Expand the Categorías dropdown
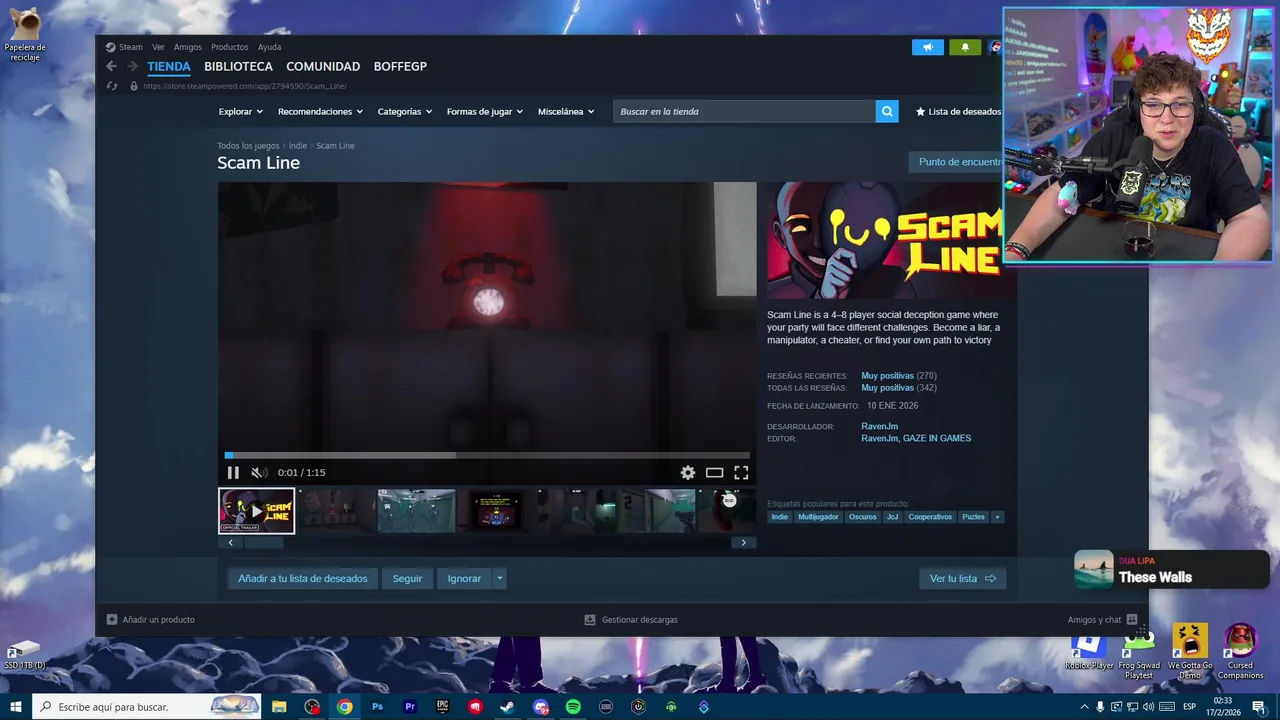The width and height of the screenshot is (1280, 720). pos(405,111)
